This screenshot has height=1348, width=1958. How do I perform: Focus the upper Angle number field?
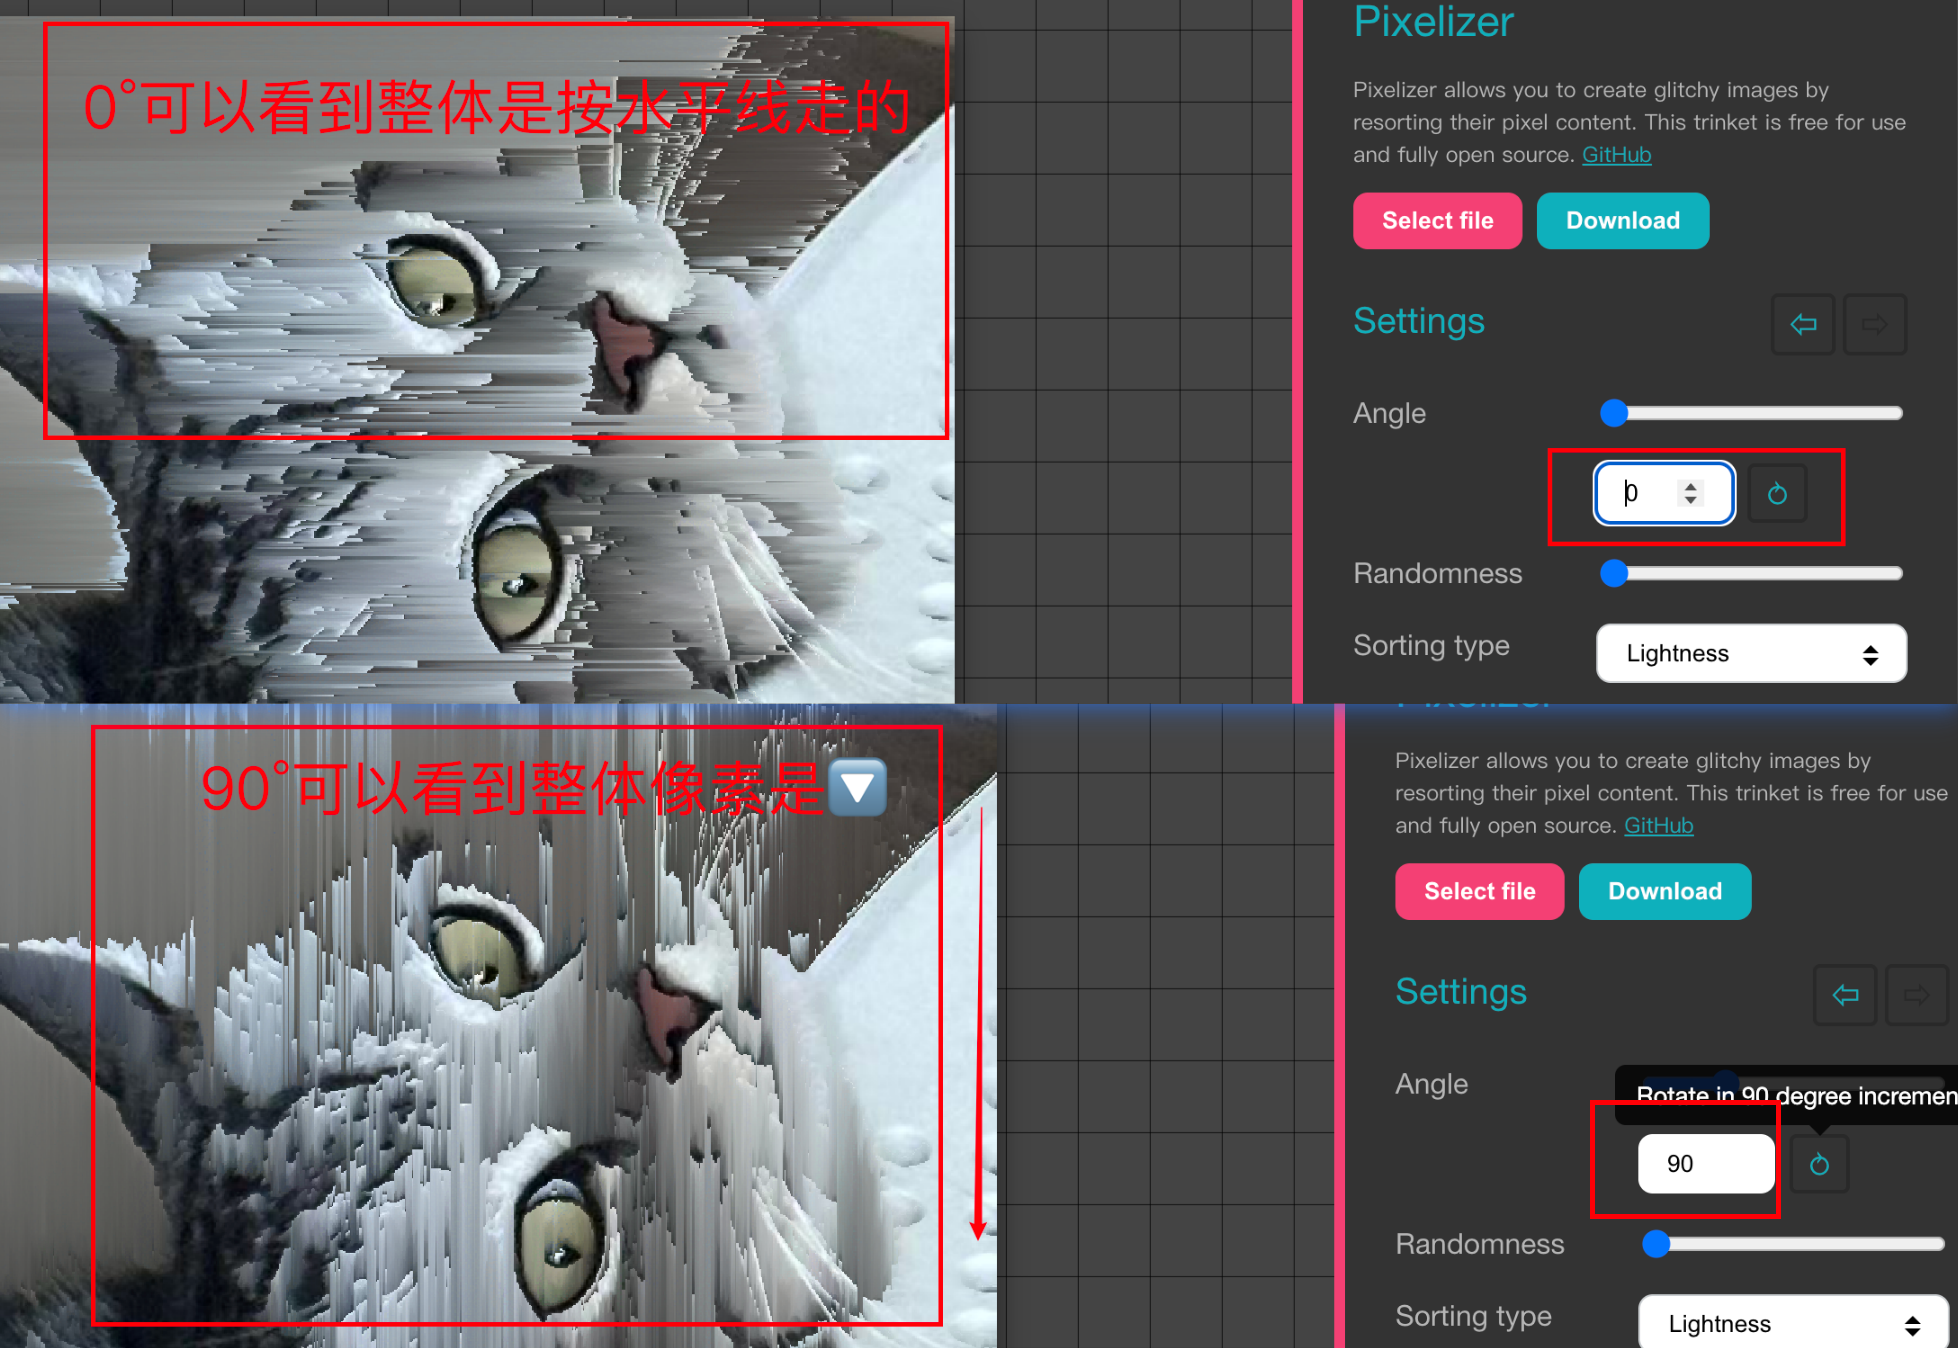(1664, 493)
